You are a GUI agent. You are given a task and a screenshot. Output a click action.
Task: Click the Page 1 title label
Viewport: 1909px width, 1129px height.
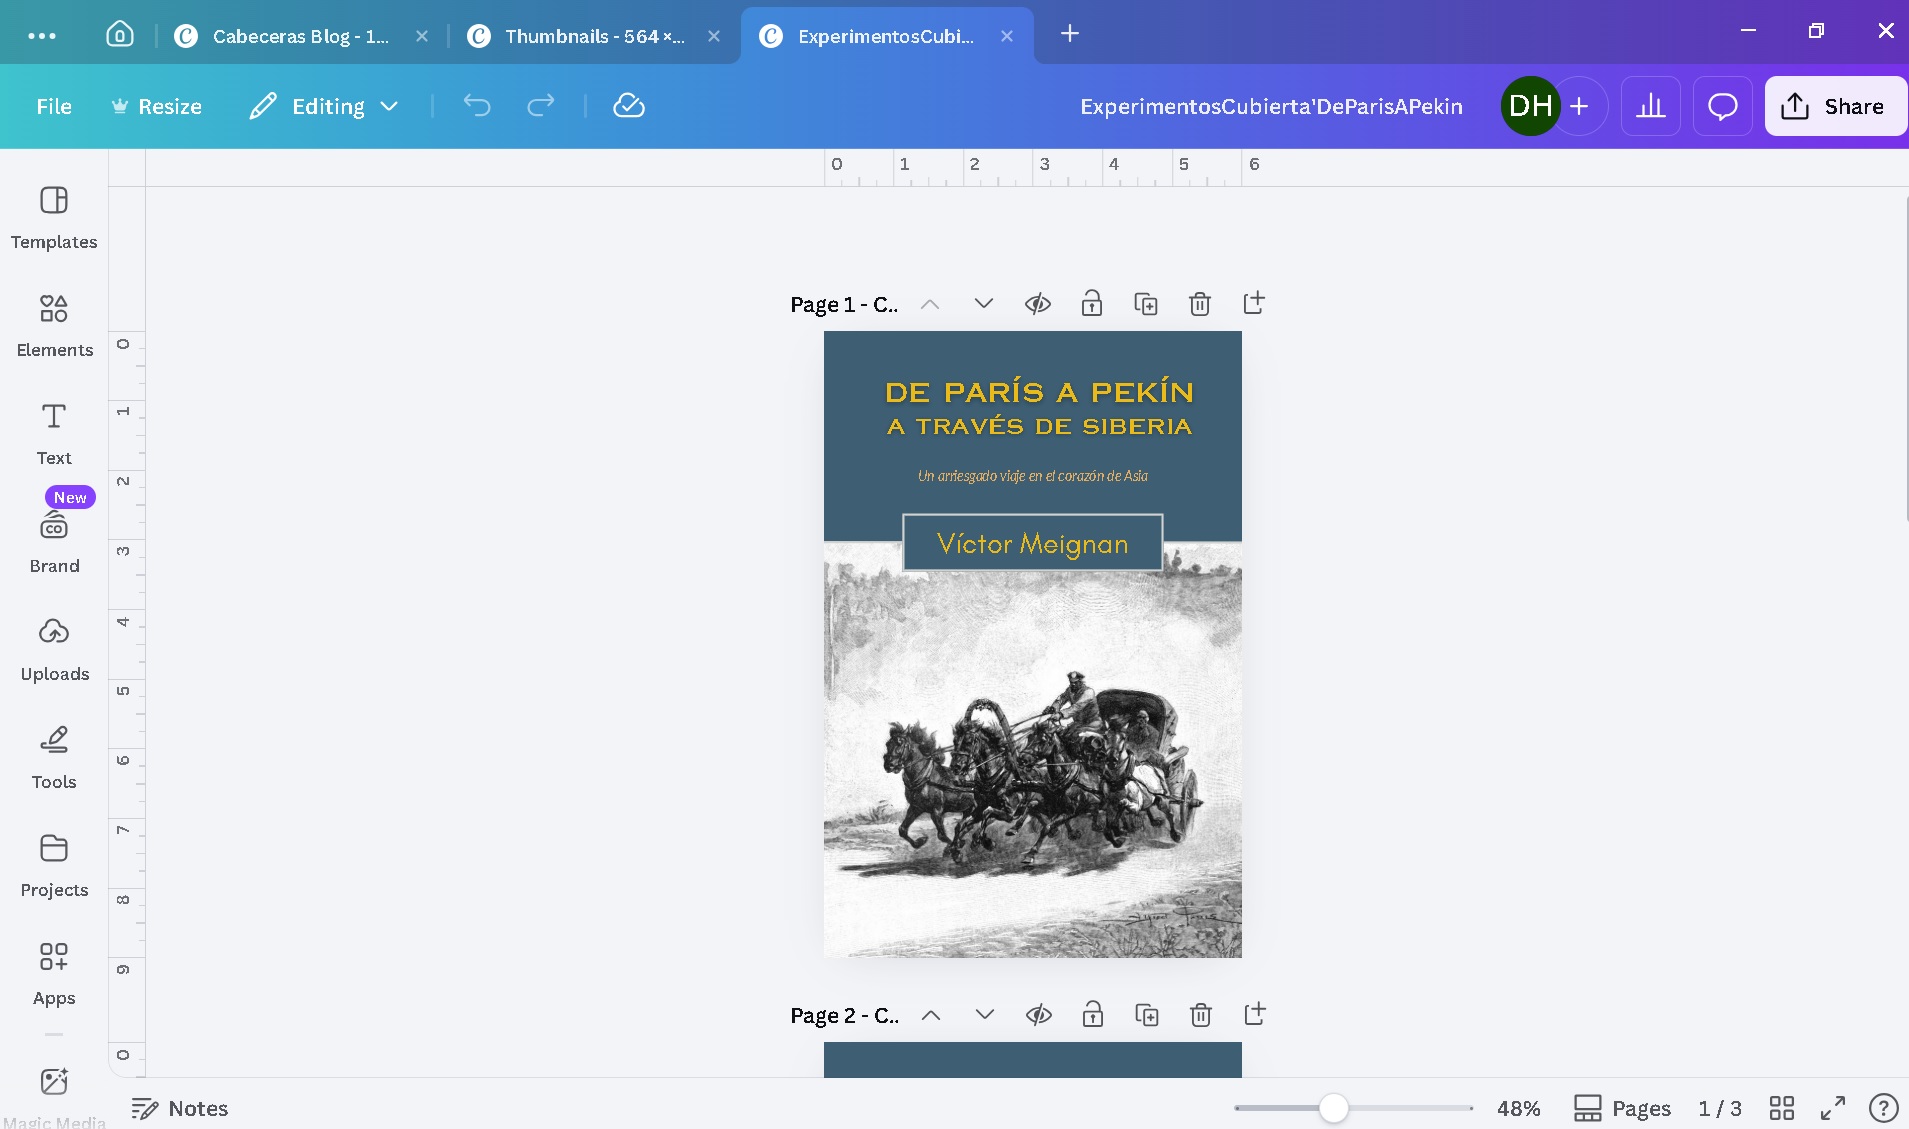(844, 304)
